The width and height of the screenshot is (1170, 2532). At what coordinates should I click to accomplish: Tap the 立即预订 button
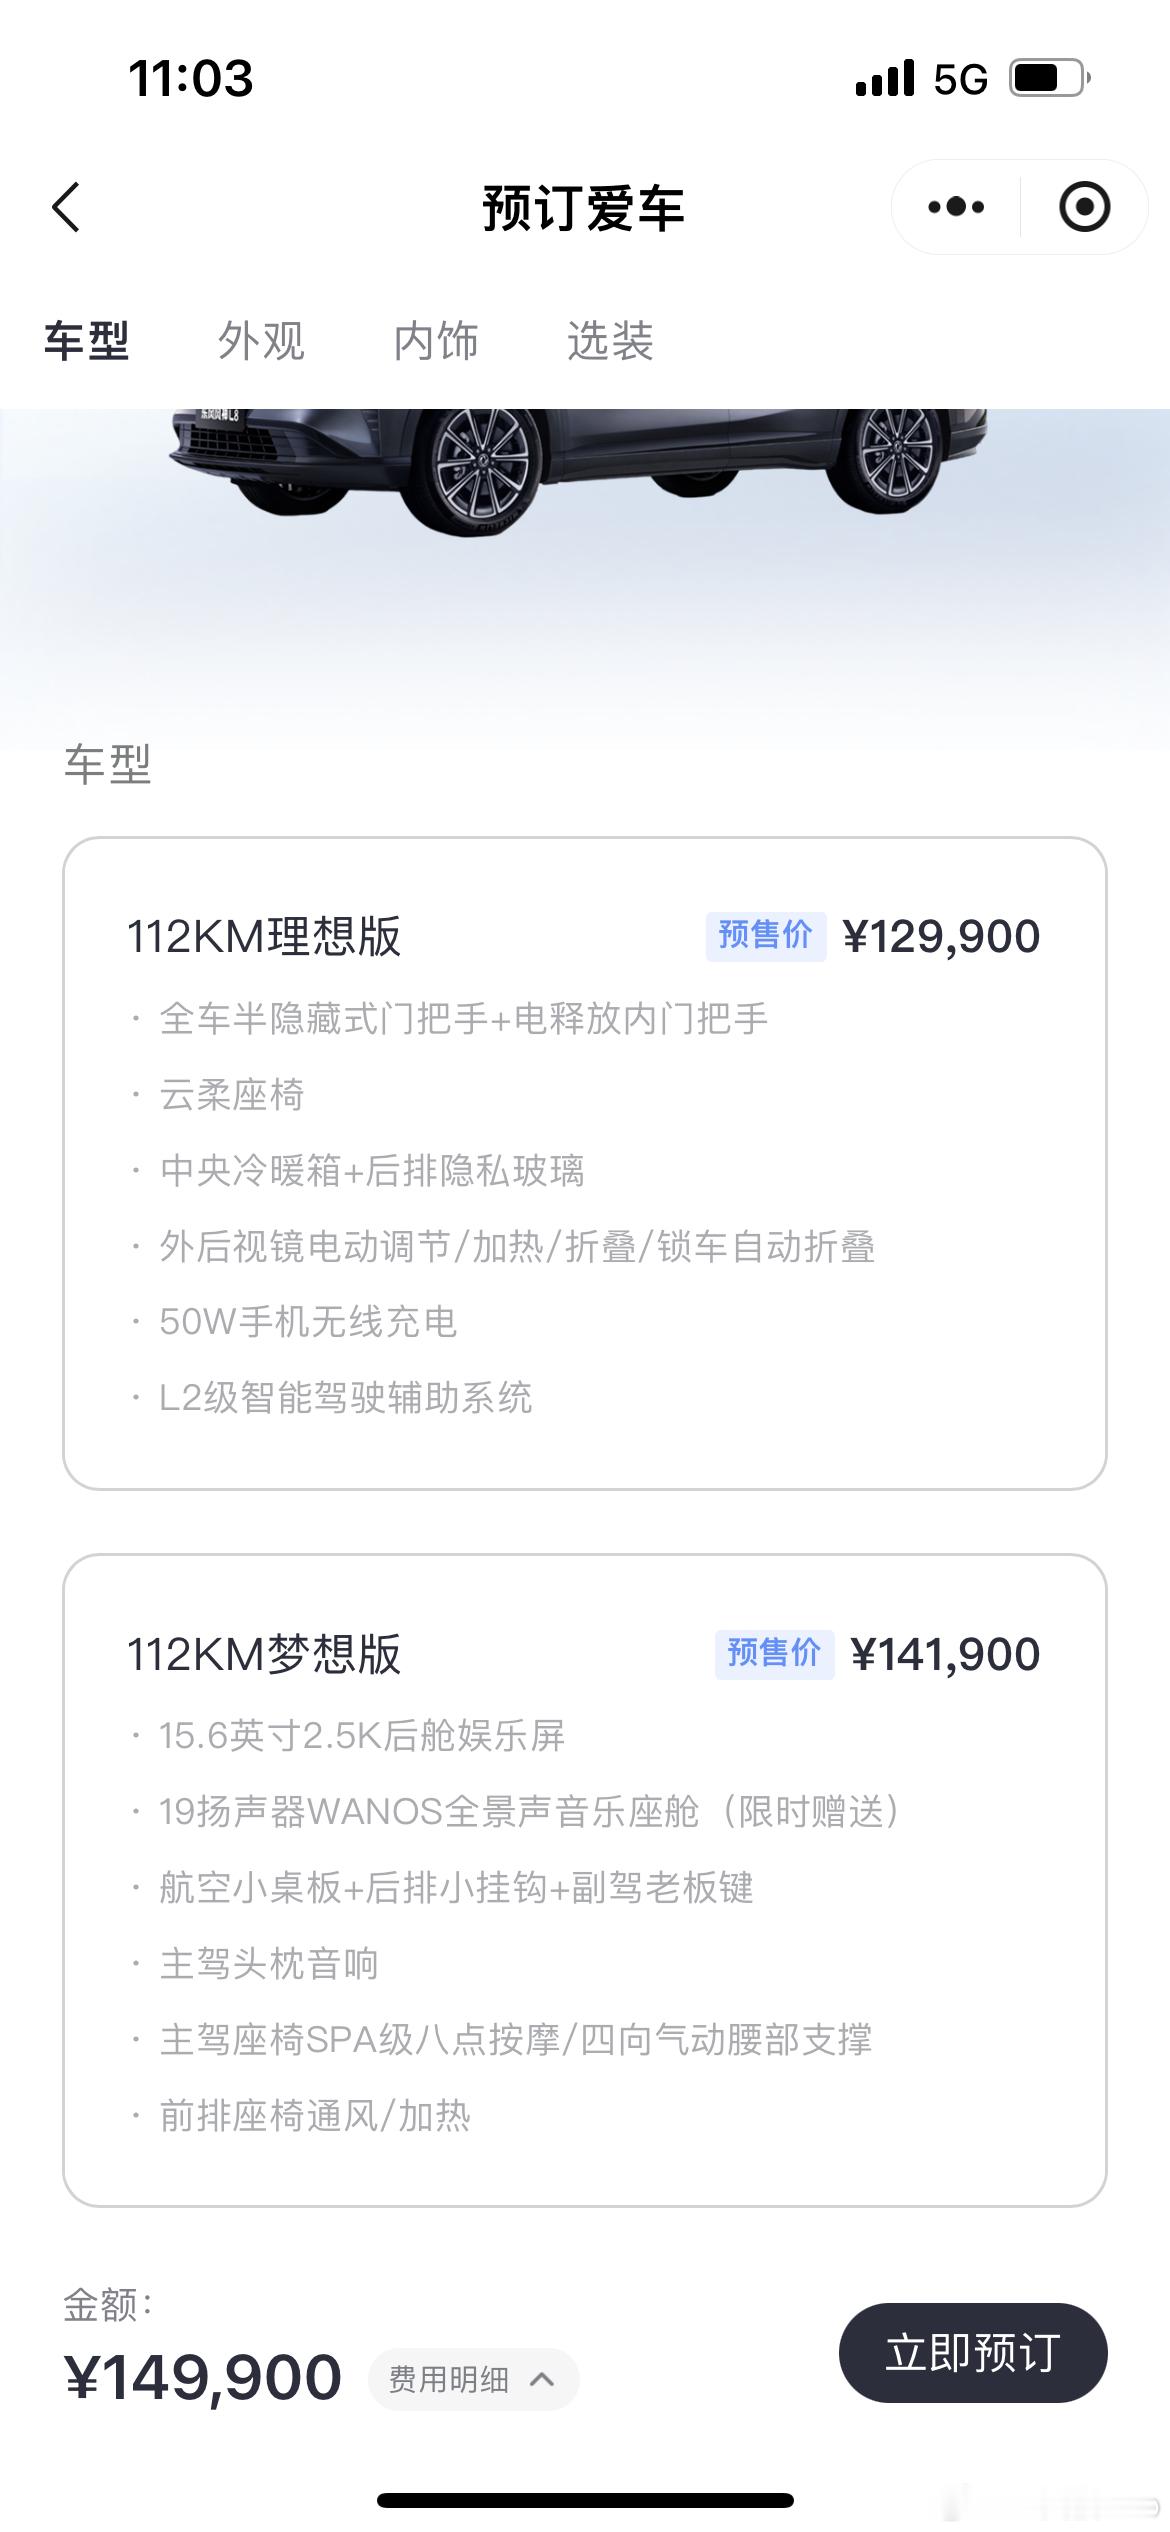click(x=973, y=2352)
